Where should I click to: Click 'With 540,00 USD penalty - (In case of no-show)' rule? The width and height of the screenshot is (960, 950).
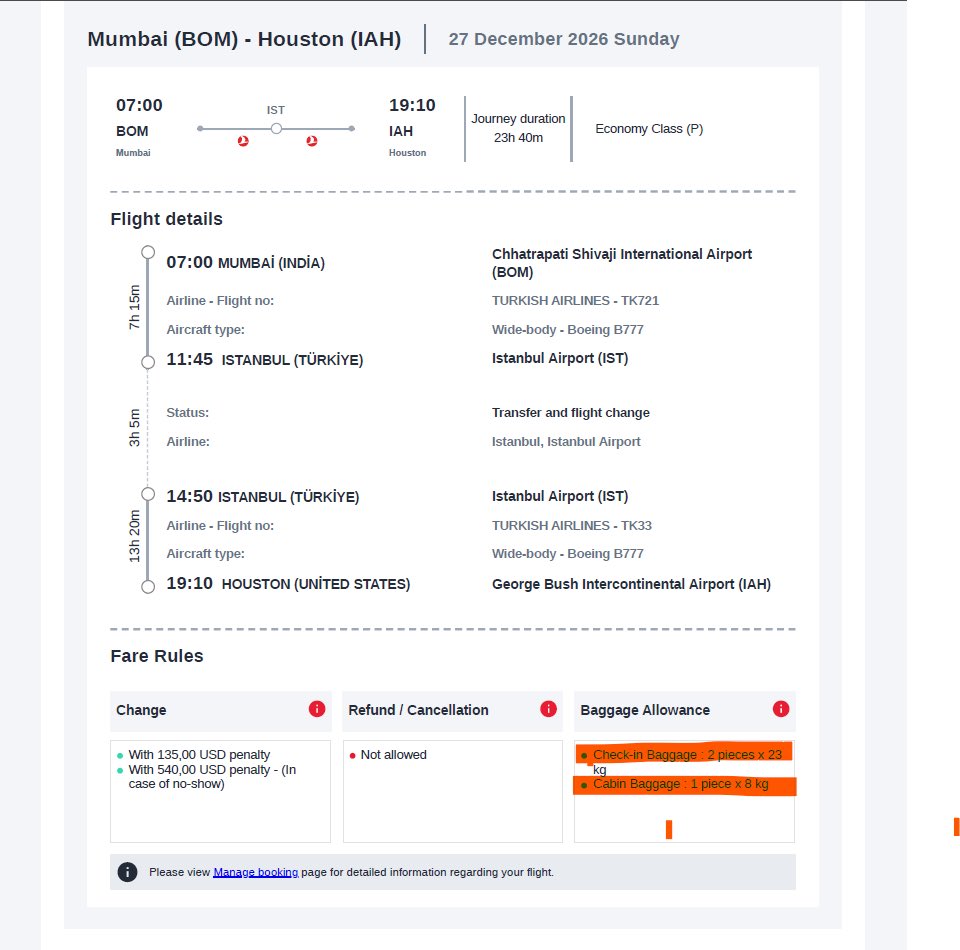[212, 777]
